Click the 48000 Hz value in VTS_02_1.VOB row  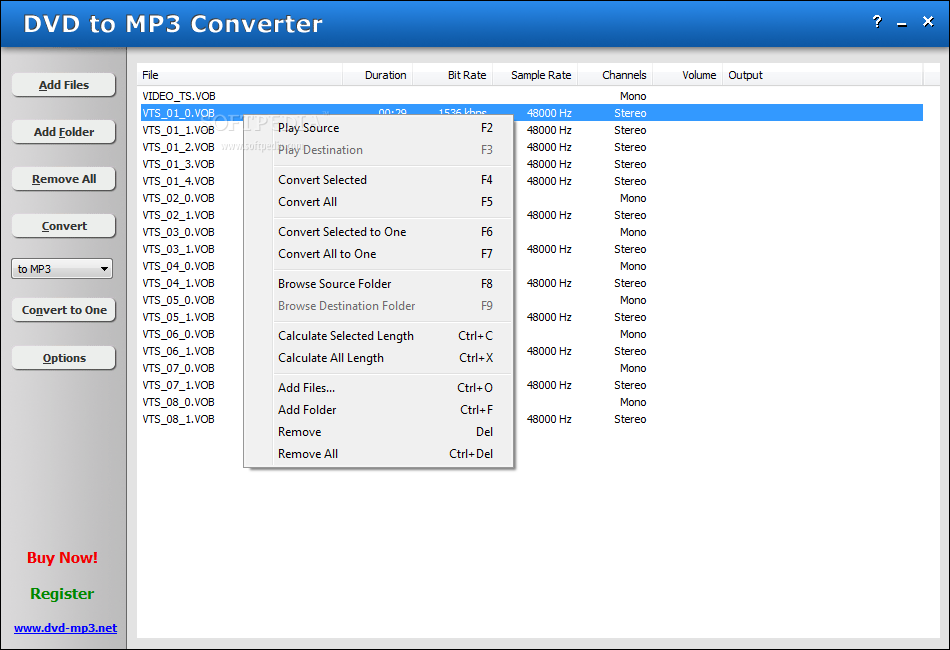click(x=549, y=214)
